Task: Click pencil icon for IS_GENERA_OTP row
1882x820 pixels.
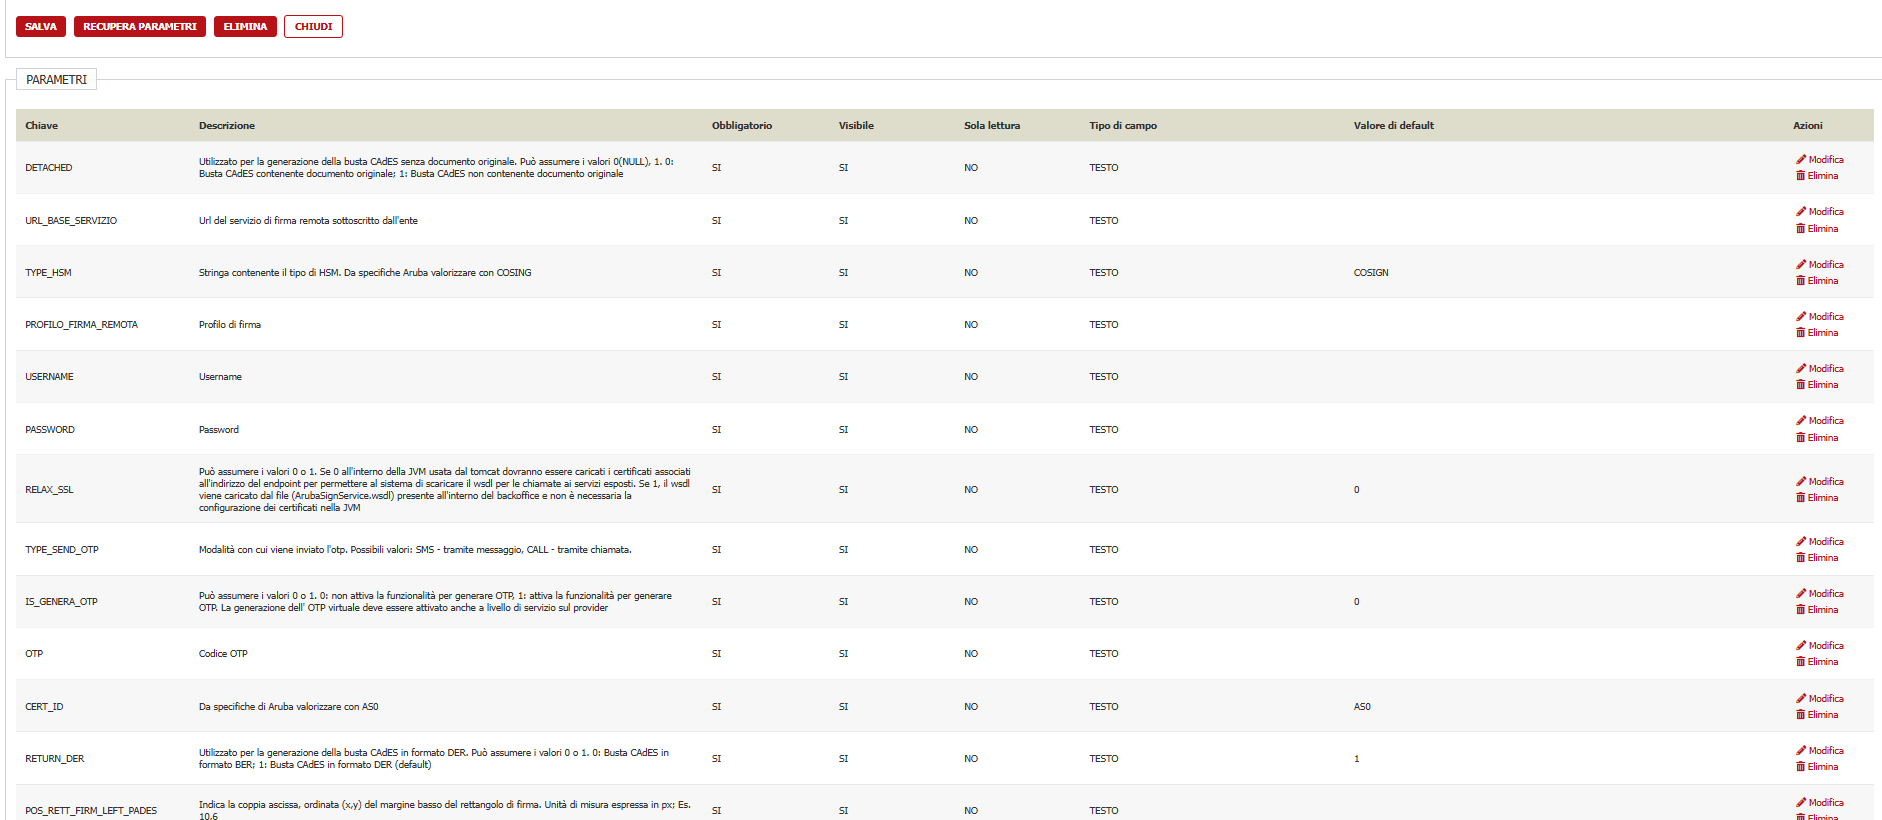Action: (1801, 593)
